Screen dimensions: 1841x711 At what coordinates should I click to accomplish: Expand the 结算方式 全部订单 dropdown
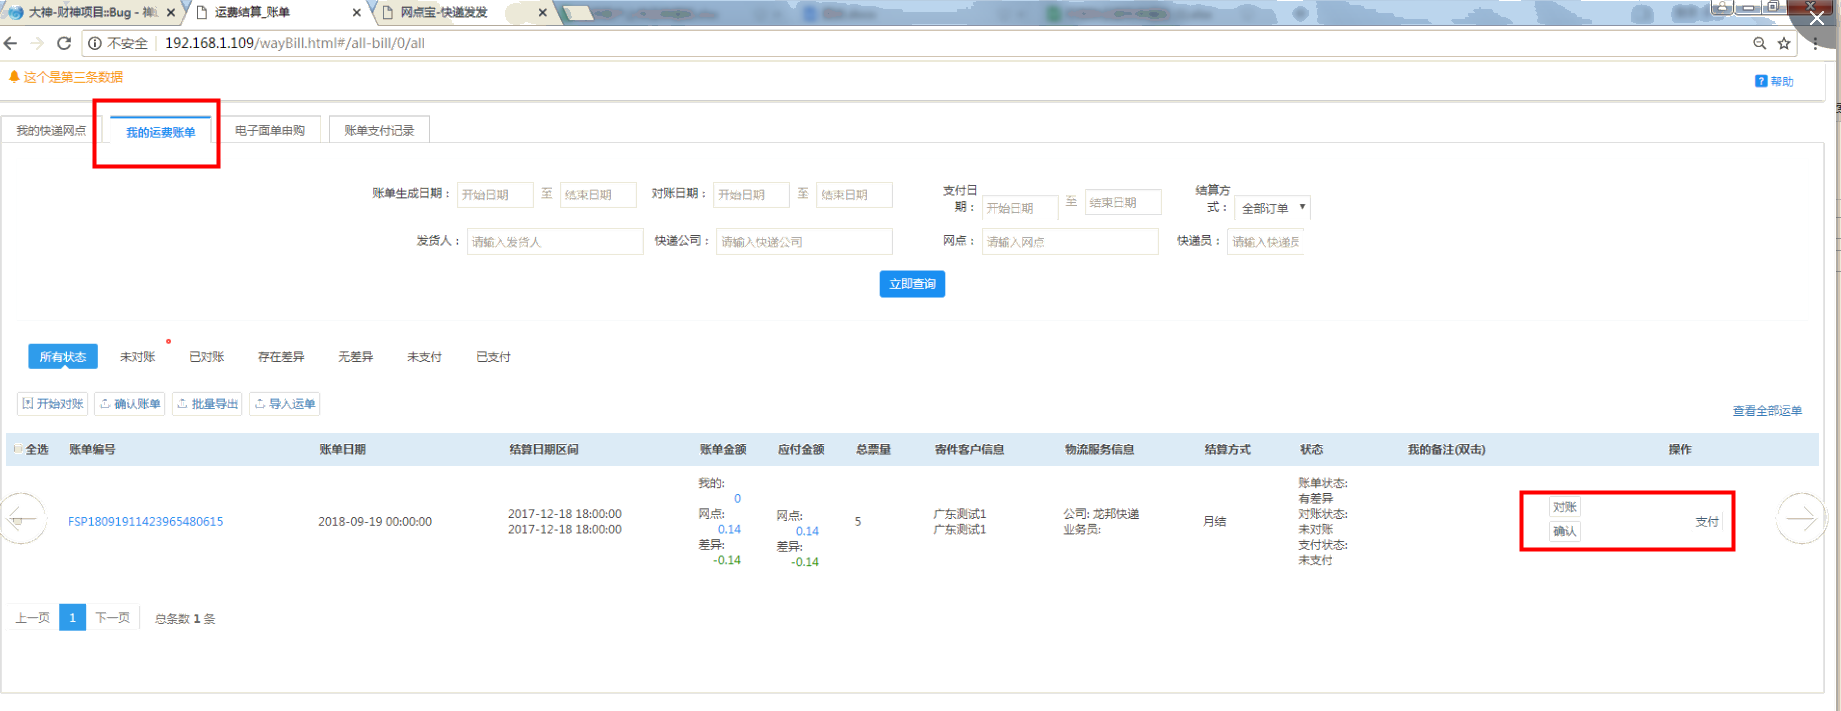[x=1271, y=208]
